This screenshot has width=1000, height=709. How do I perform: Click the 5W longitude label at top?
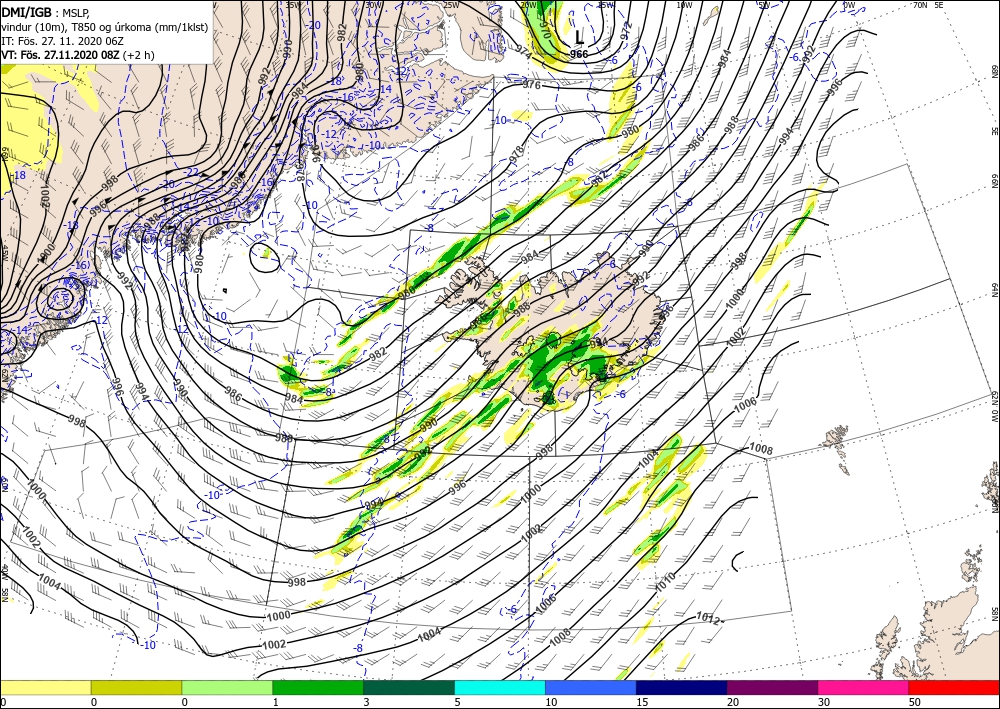763,5
